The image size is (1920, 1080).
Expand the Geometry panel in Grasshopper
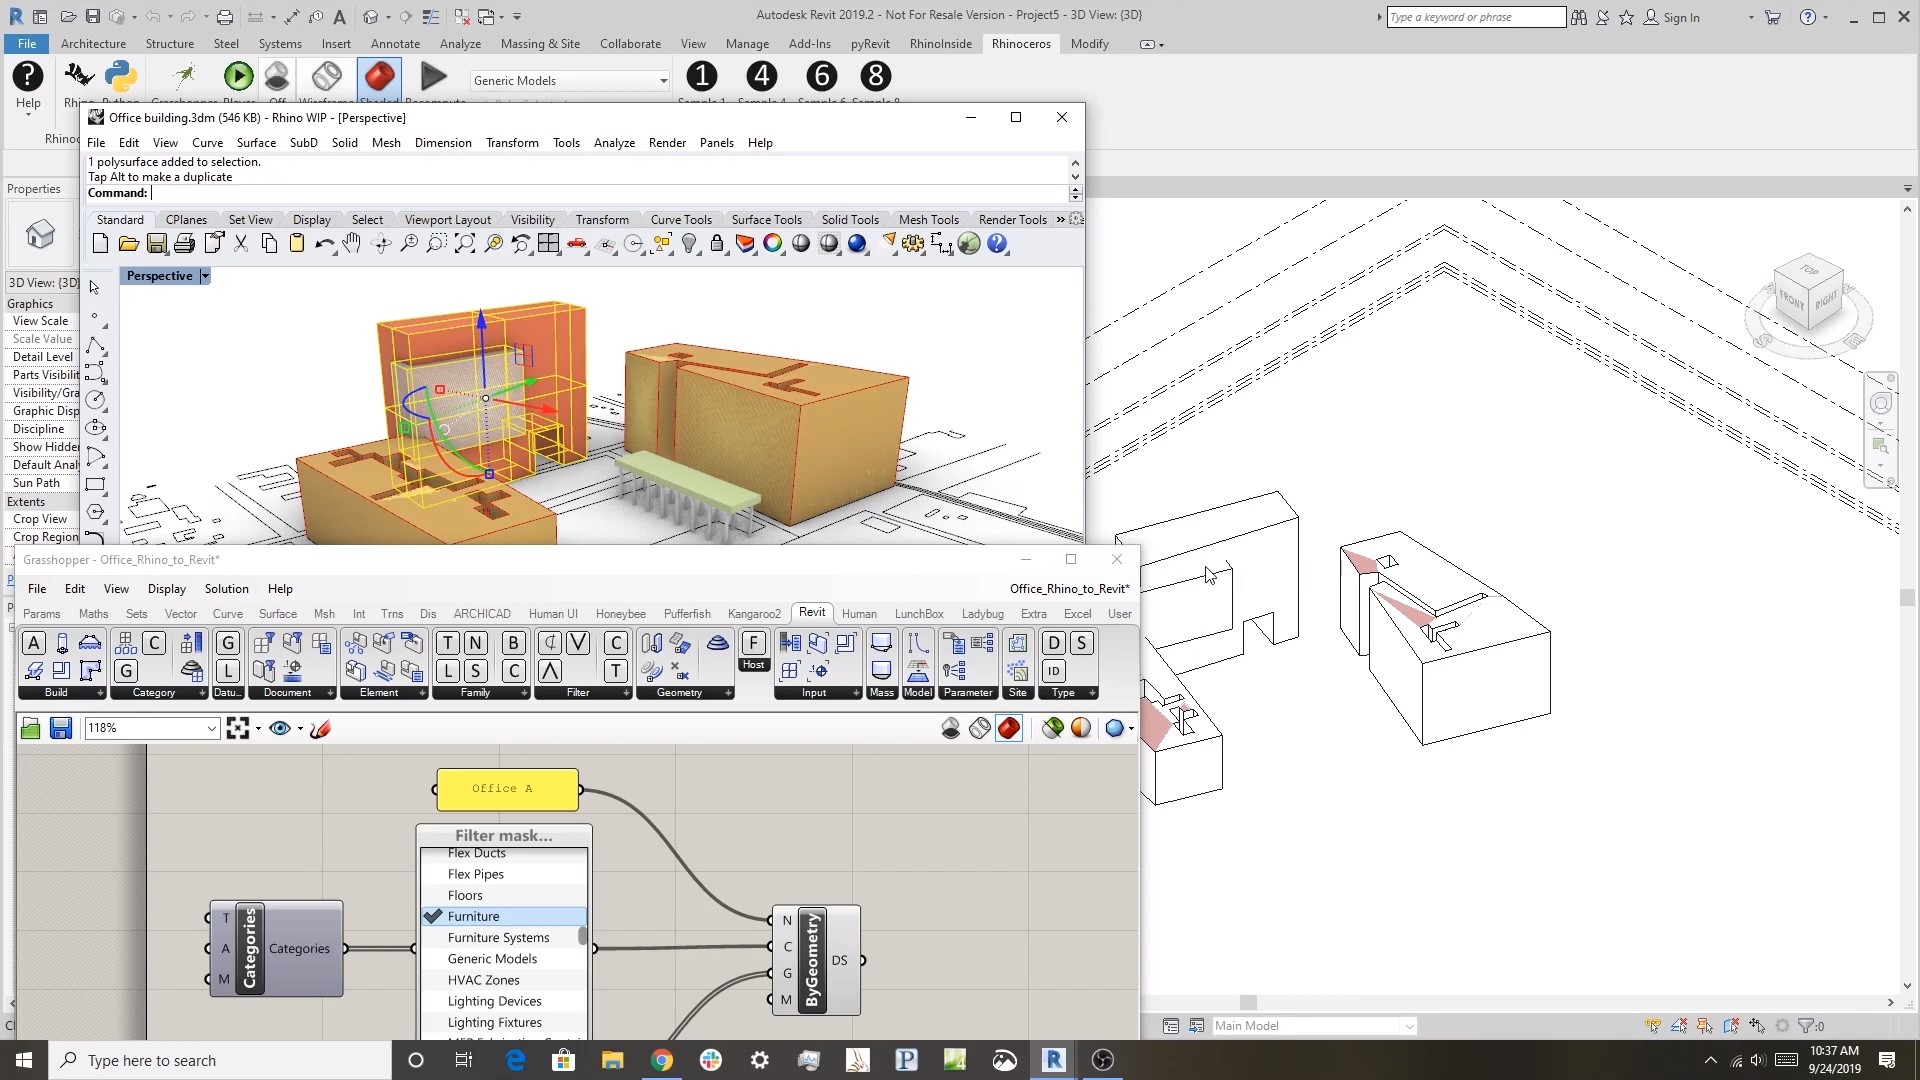(x=728, y=693)
